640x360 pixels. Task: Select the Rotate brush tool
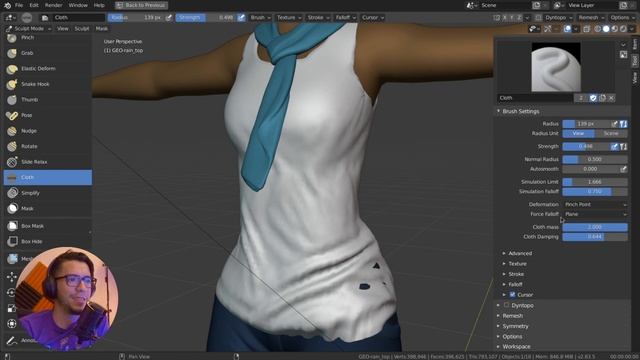[48, 146]
